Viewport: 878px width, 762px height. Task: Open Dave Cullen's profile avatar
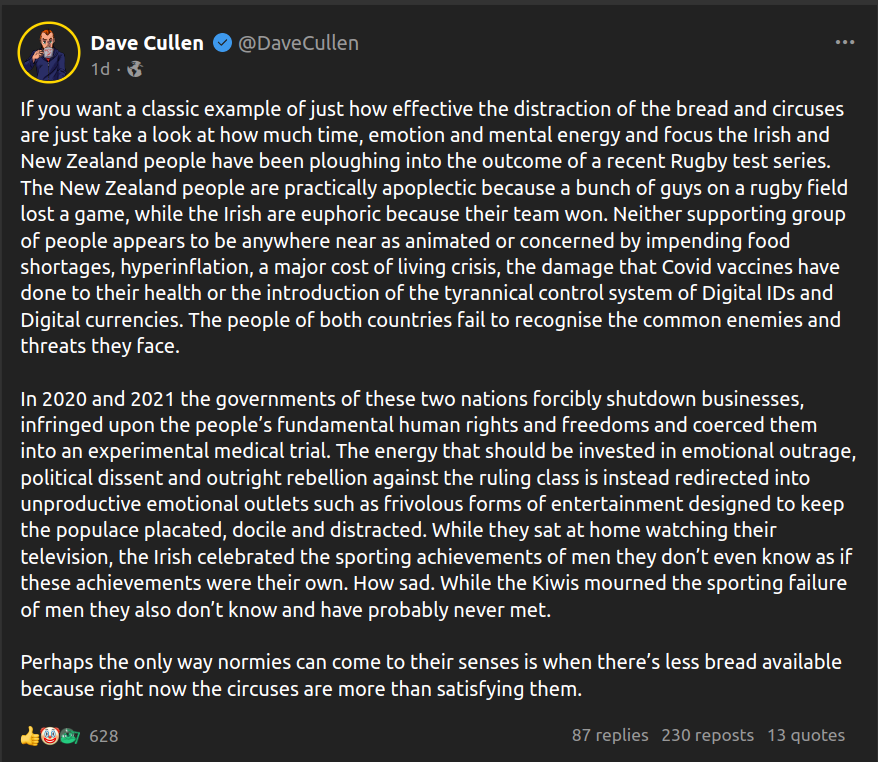[49, 52]
